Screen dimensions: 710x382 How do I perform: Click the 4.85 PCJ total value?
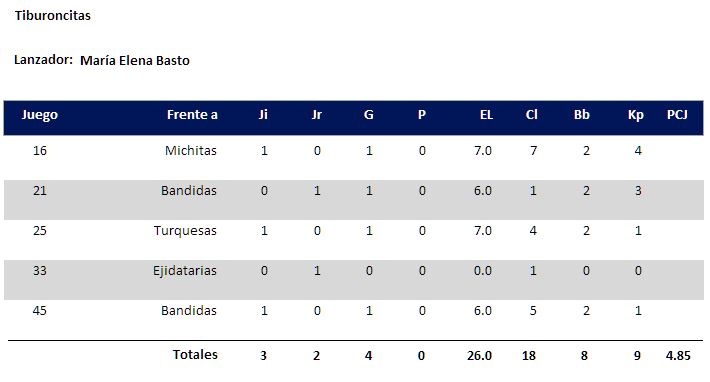[678, 356]
